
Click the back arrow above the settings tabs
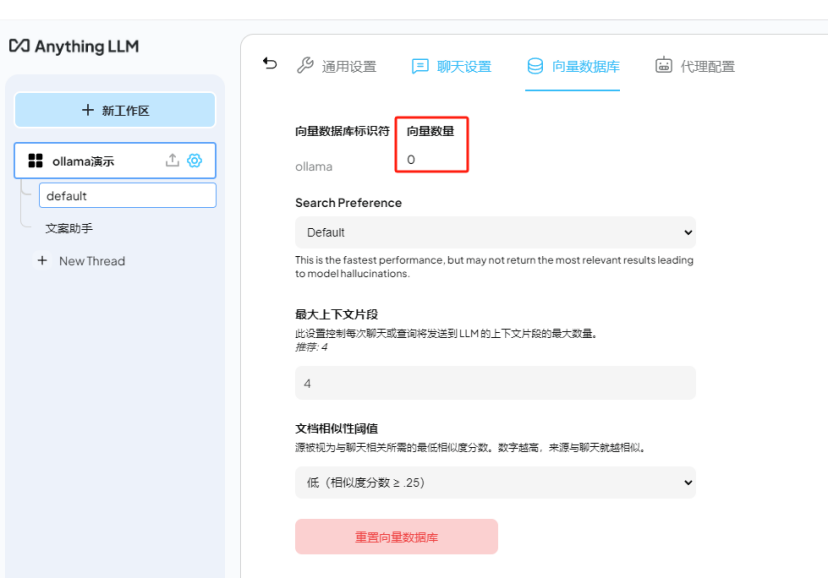pos(268,62)
